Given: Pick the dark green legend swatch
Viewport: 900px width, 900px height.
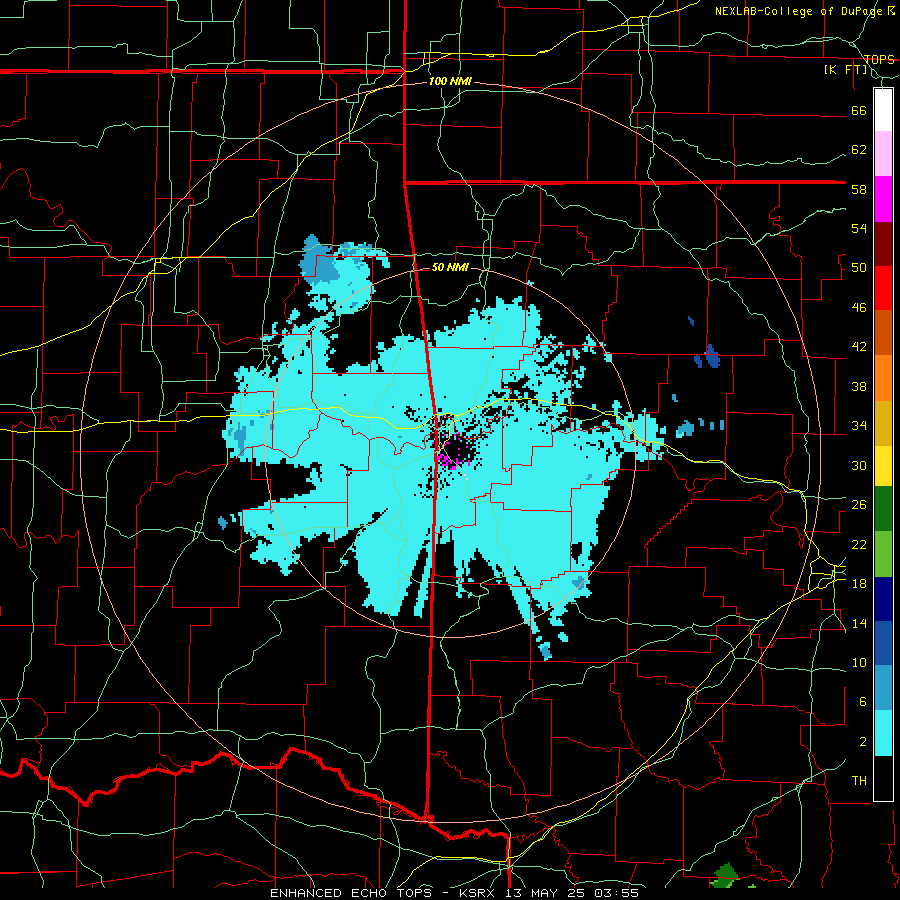Looking at the screenshot, I should 883,509.
